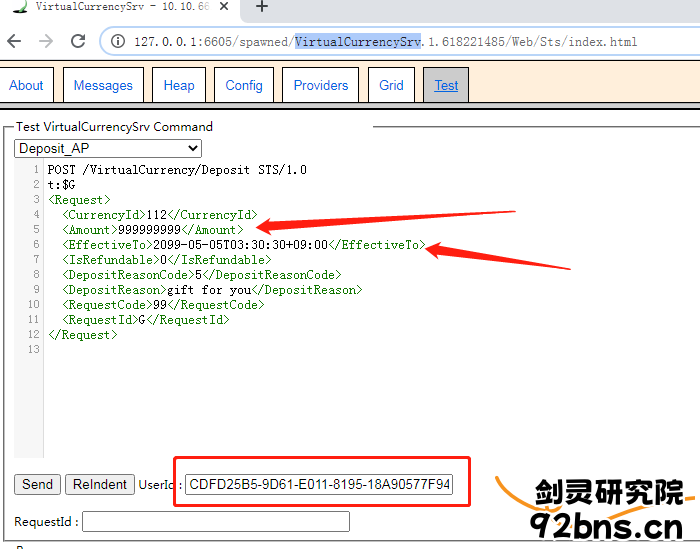Go to the Config tab
Image resolution: width=700 pixels, height=549 pixels.
244,85
